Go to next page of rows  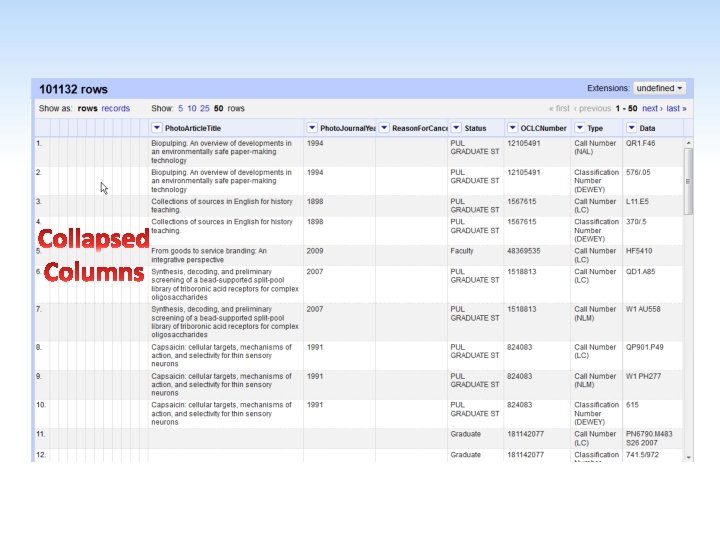point(652,108)
